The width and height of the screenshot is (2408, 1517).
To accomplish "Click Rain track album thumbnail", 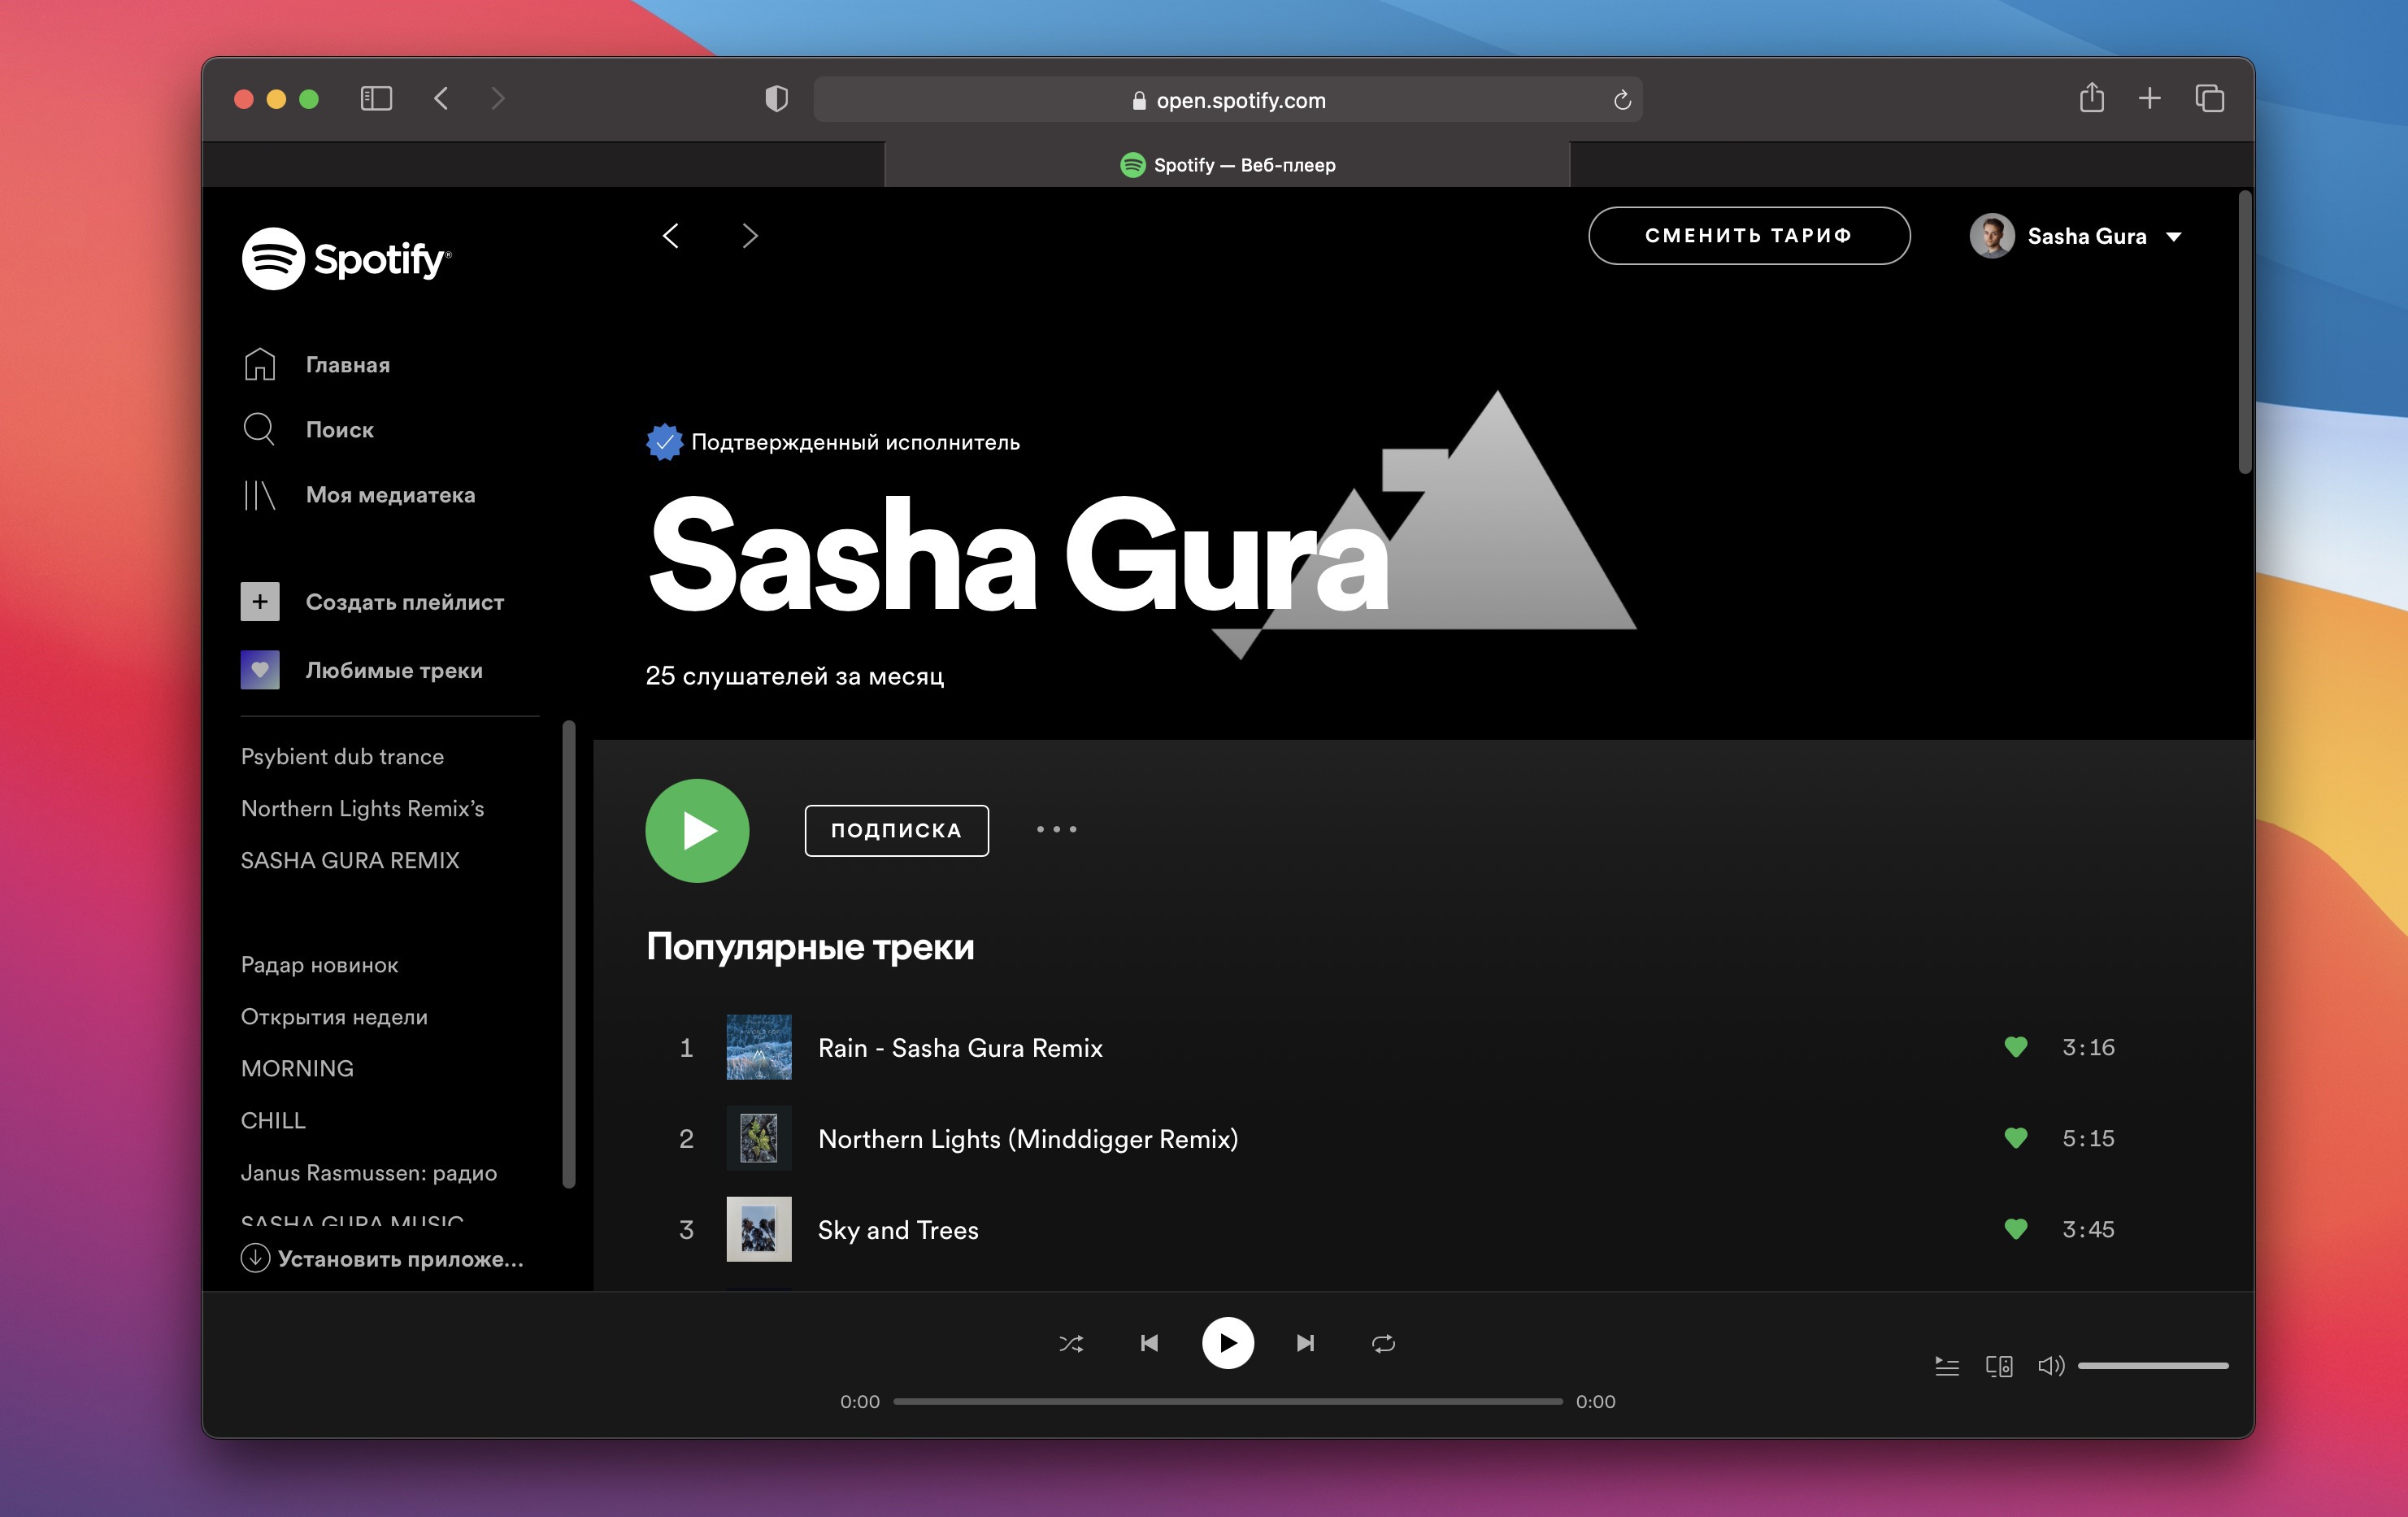I will (759, 1048).
